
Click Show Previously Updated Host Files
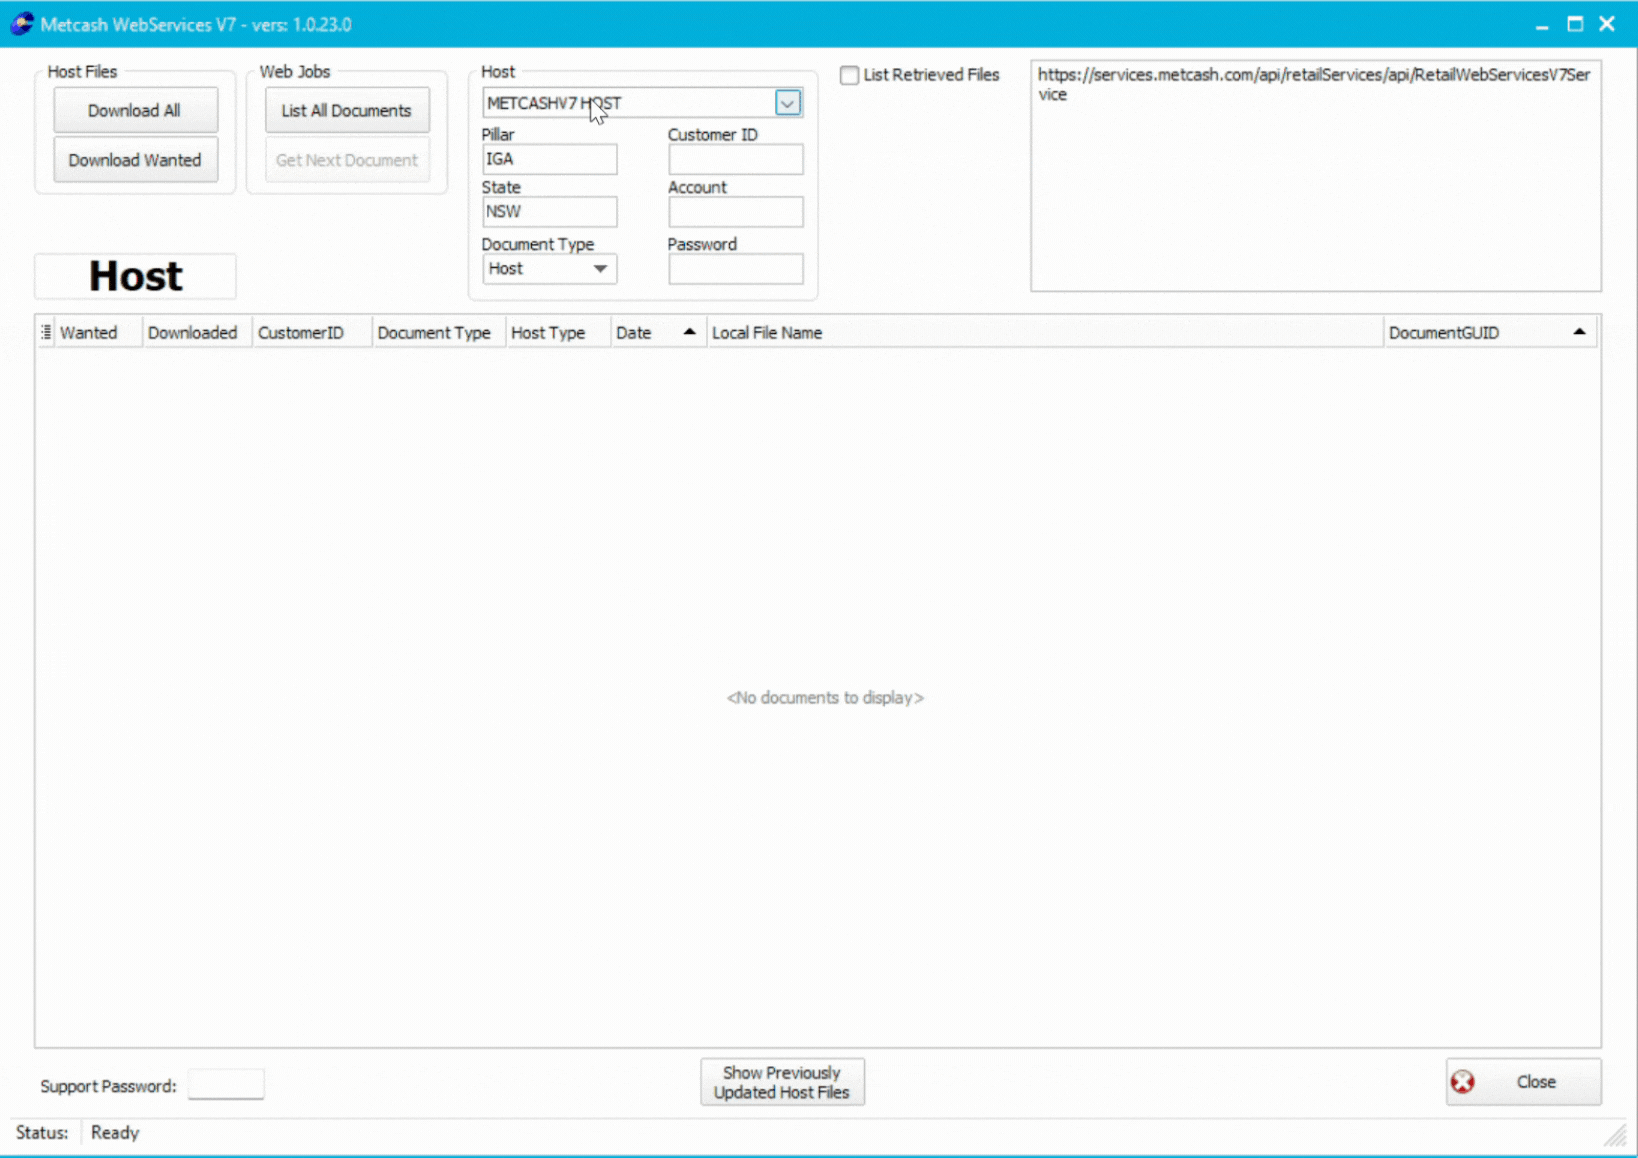pyautogui.click(x=782, y=1081)
